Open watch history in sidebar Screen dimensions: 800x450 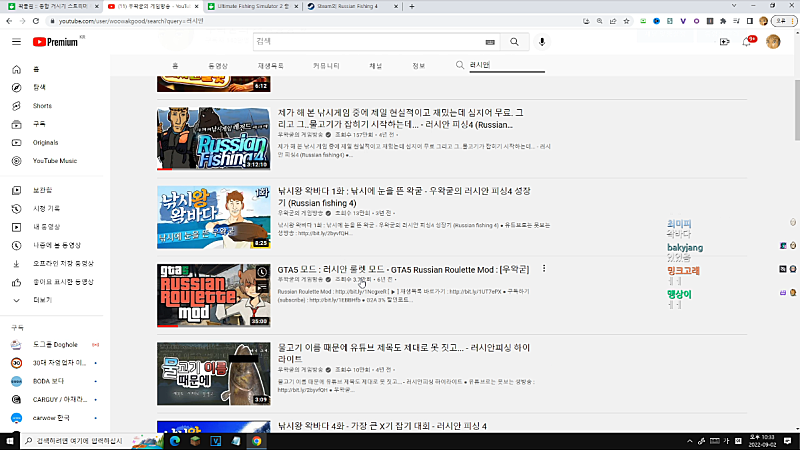[x=47, y=208]
